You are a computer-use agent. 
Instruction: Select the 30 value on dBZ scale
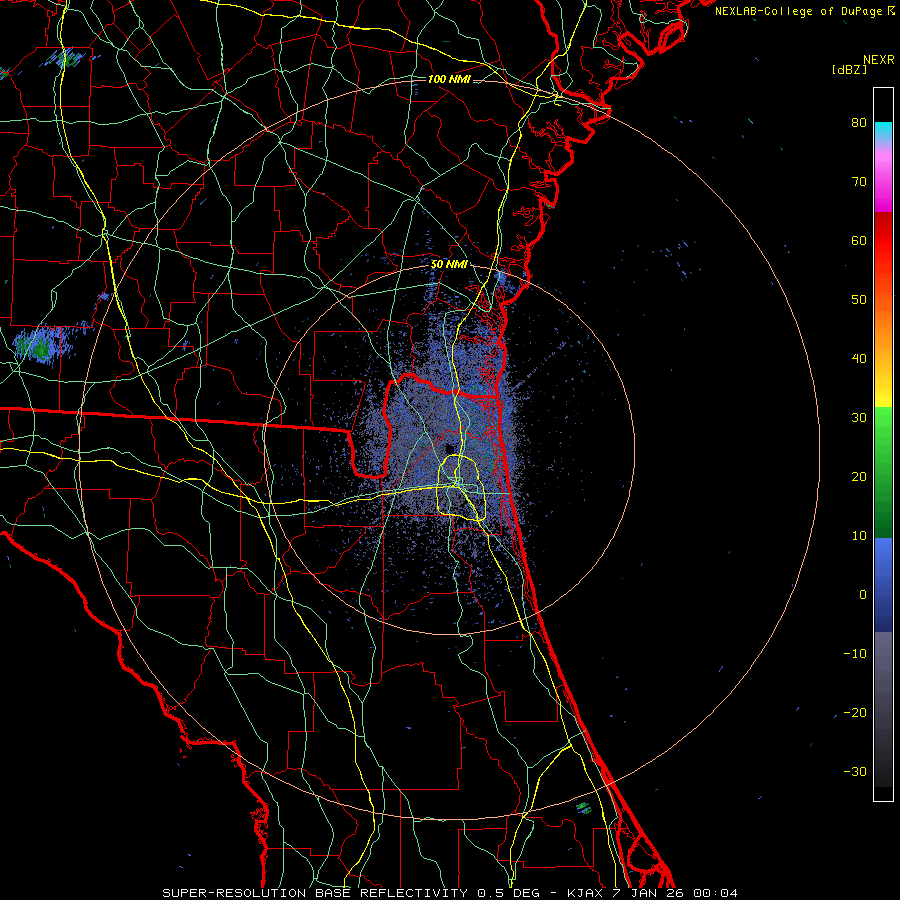point(859,418)
